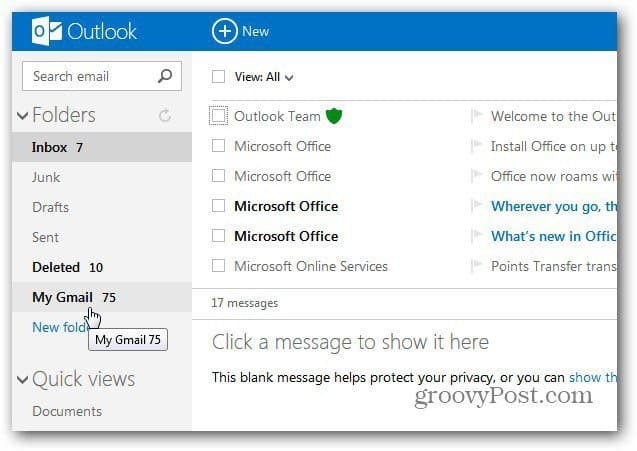
Task: Tick the select-all checkbox beside View: All
Action: 218,76
